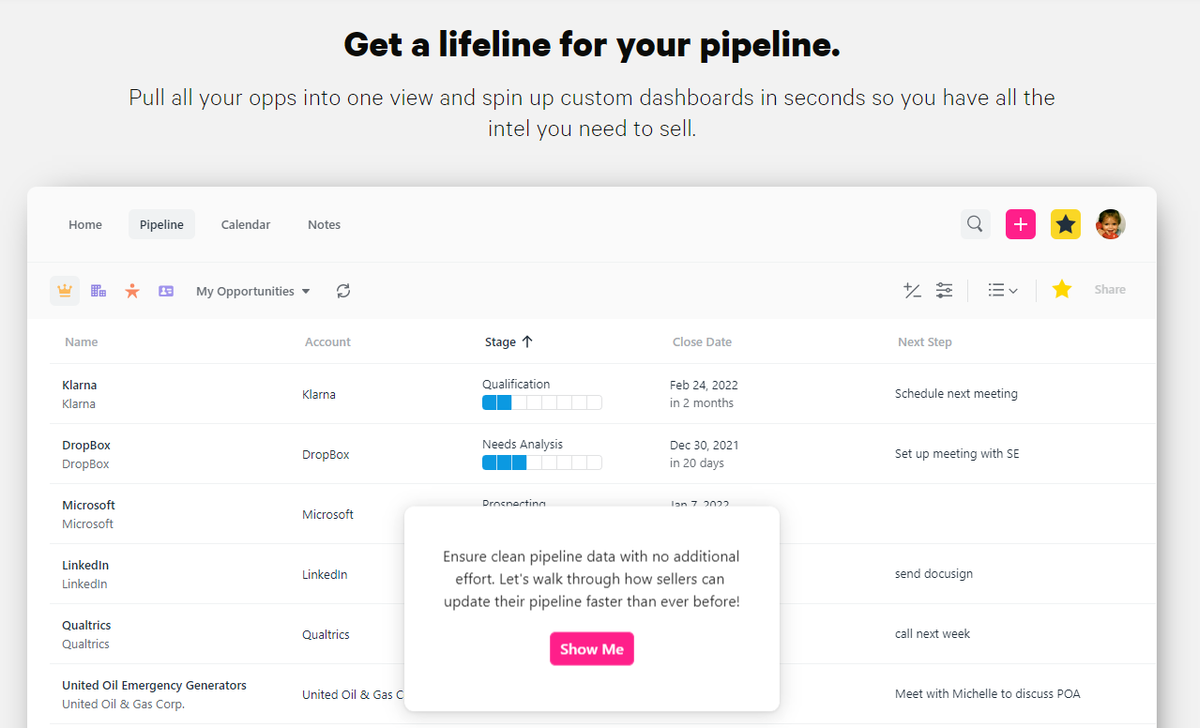Viewport: 1200px width, 728px height.
Task: Open the purple contact card icon
Action: coord(166,291)
